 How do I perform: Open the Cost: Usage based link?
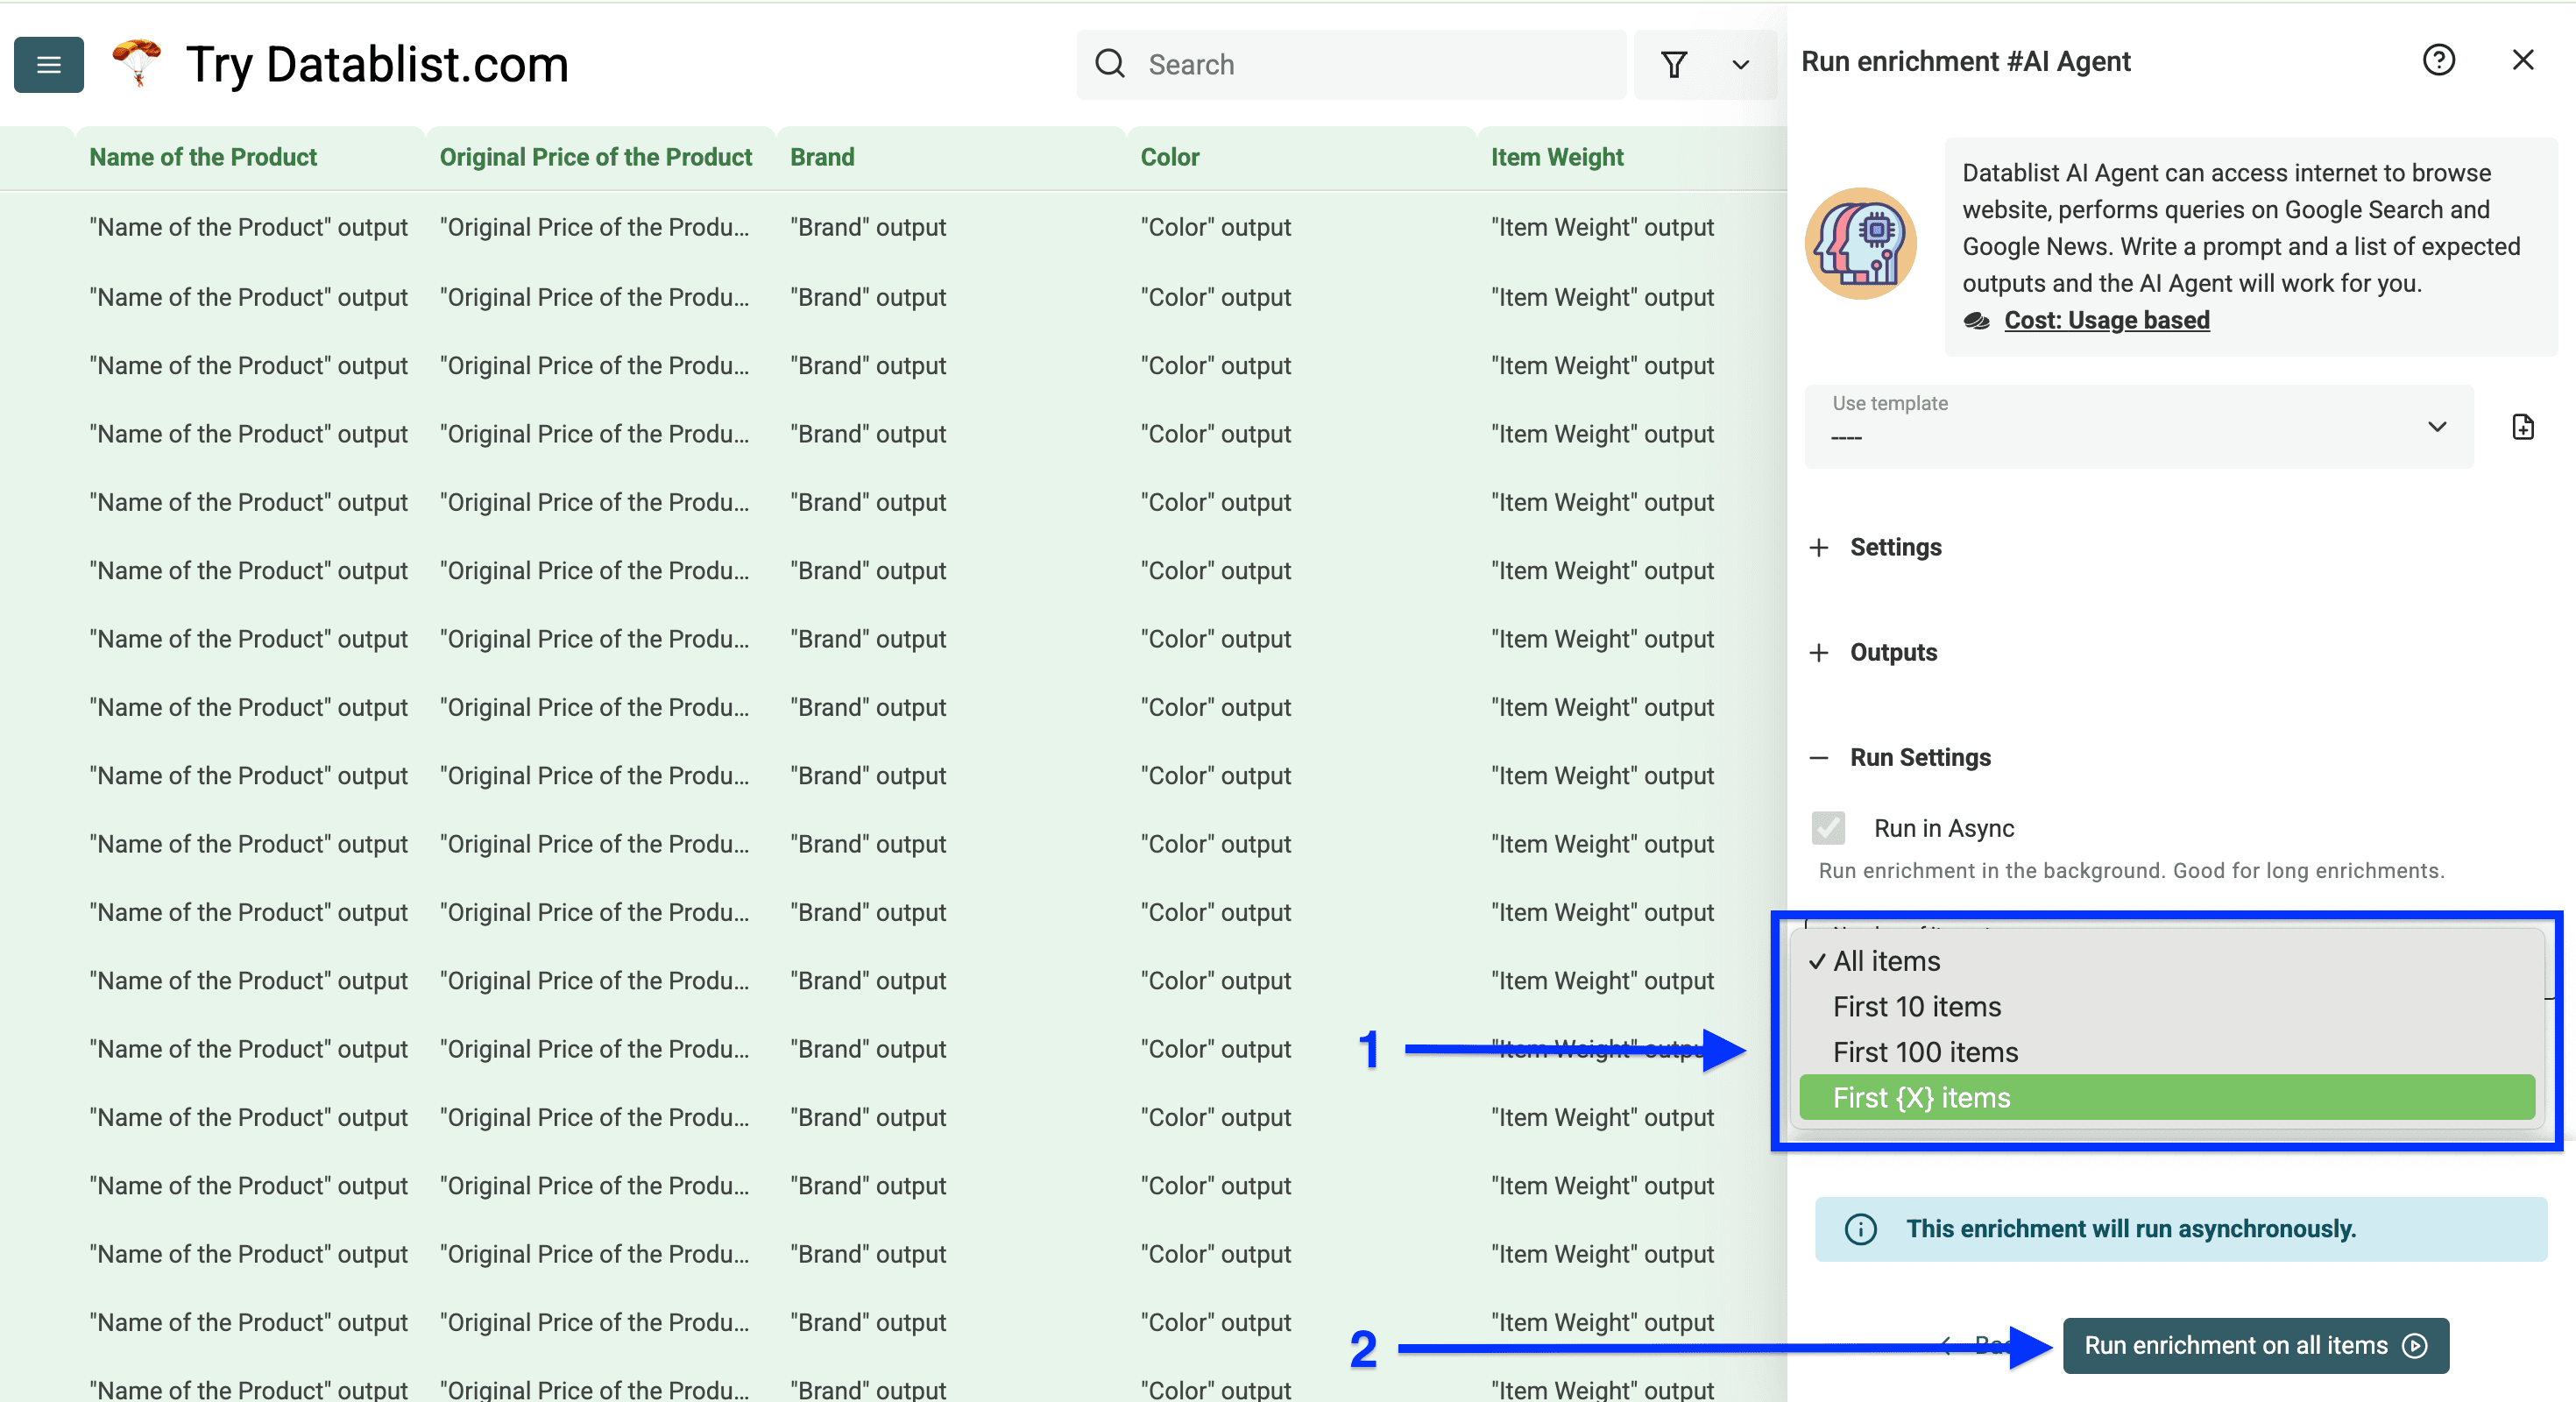2106,320
